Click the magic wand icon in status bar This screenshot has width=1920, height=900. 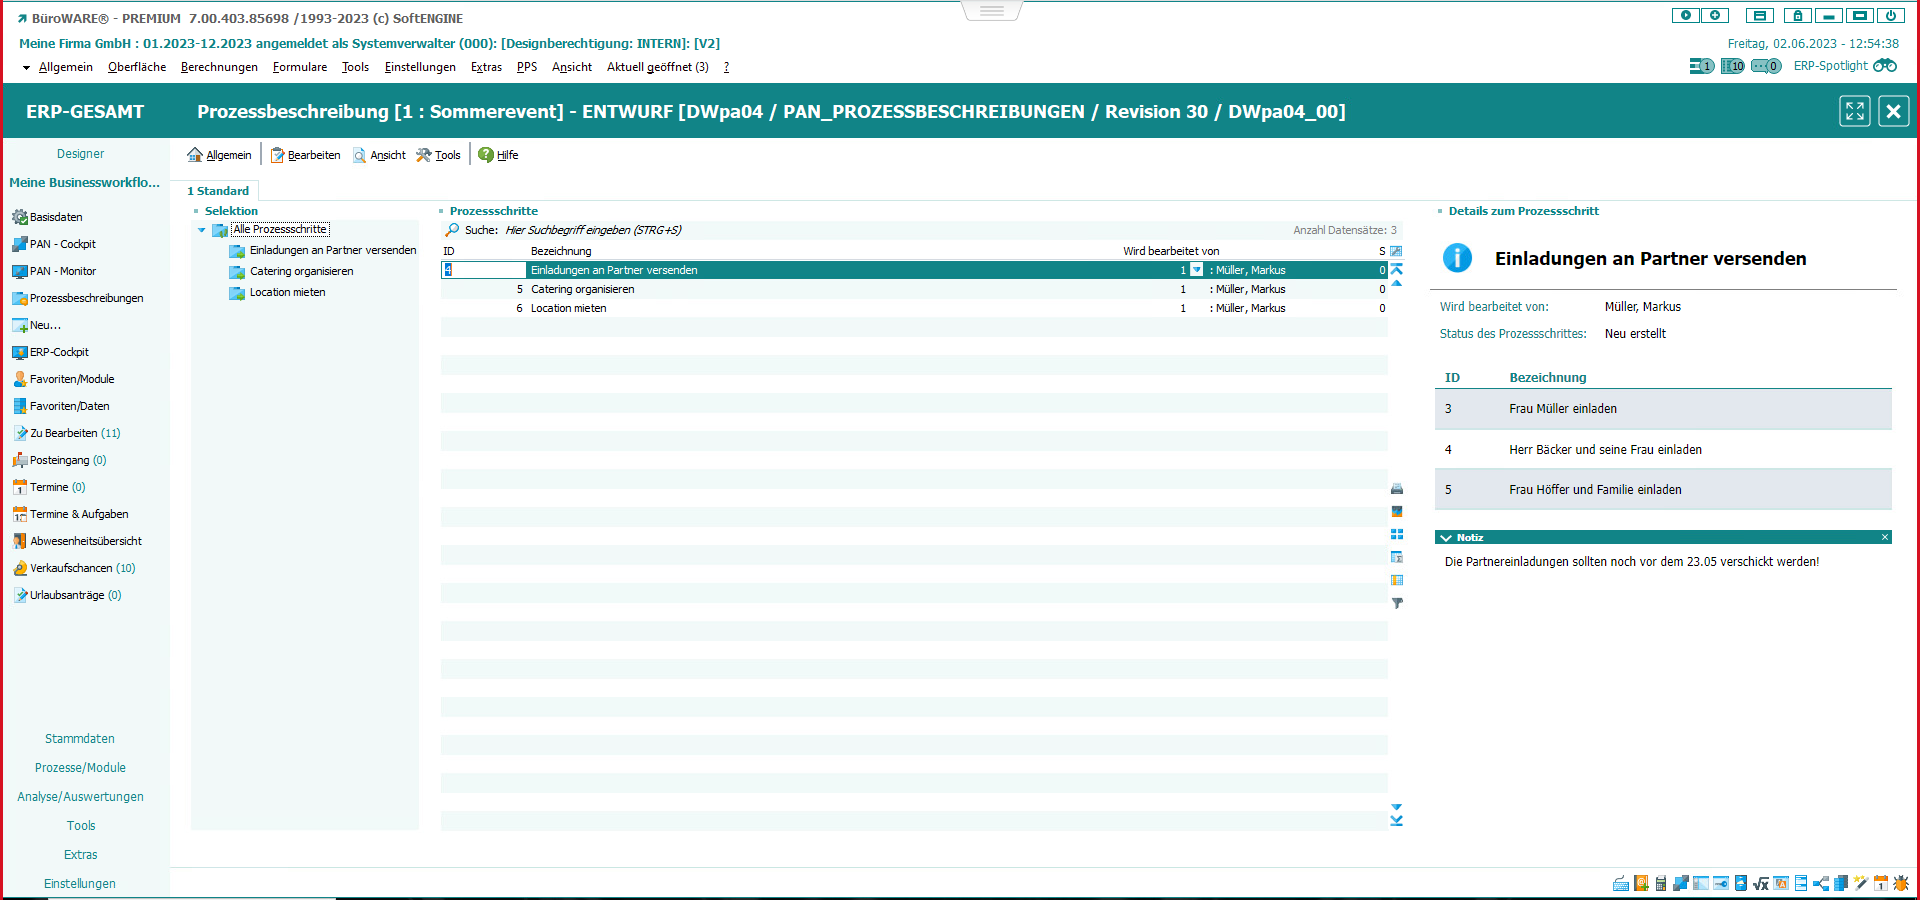point(1861,883)
